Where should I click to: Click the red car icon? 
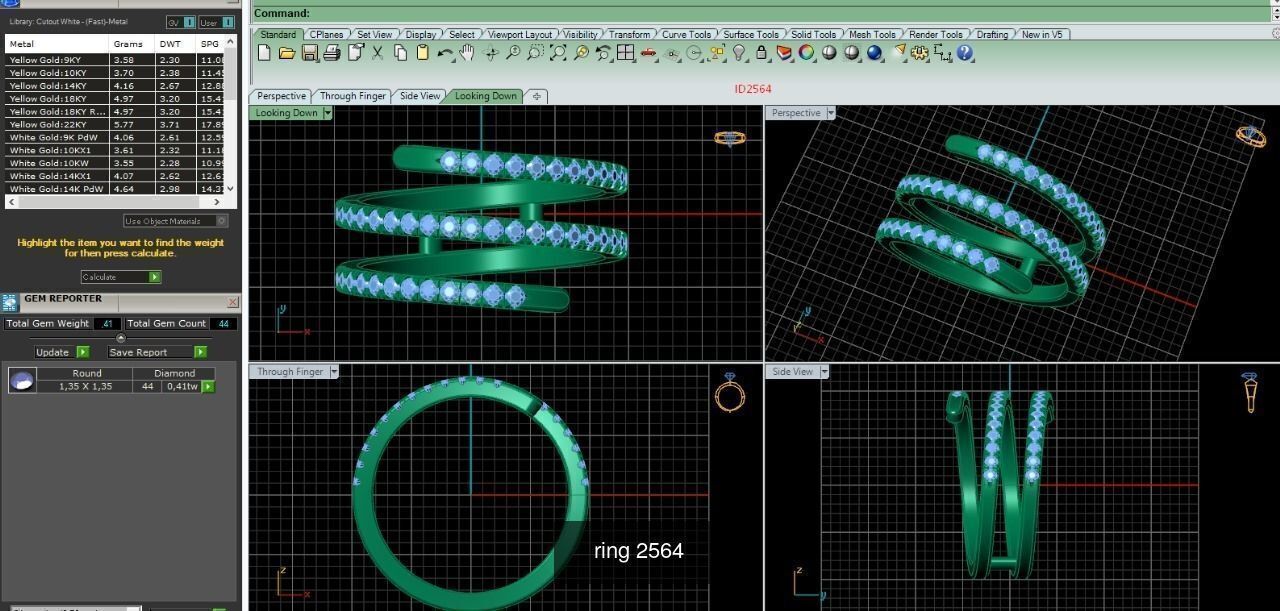(x=648, y=52)
